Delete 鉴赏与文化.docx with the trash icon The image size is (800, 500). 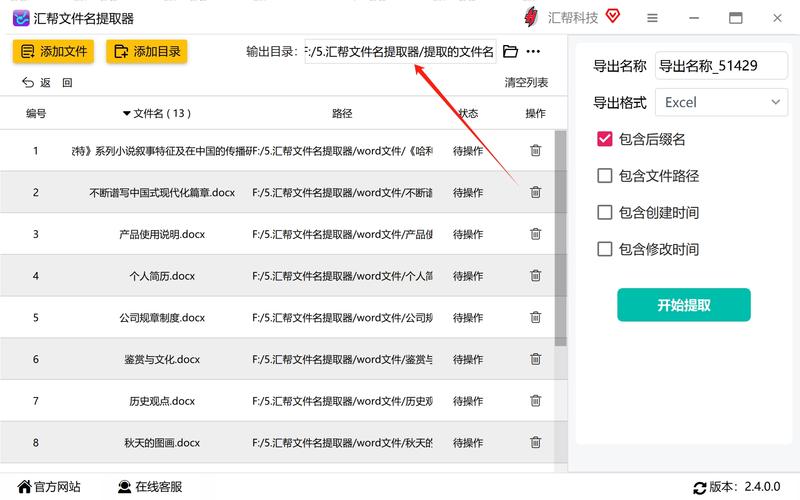tap(535, 359)
